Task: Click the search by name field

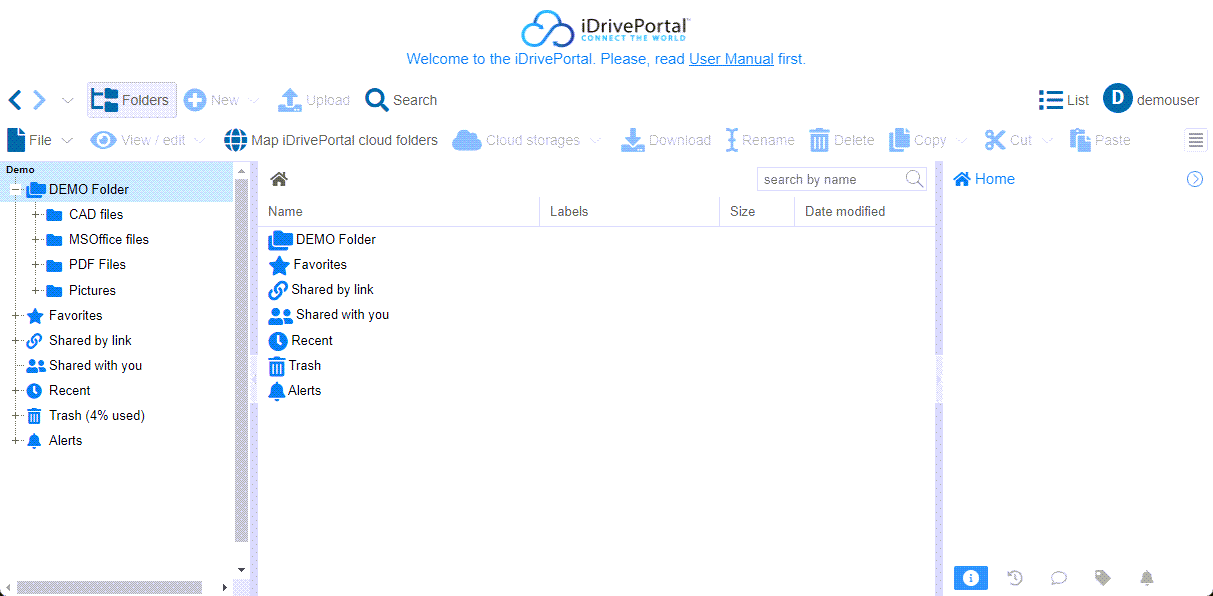Action: 830,179
